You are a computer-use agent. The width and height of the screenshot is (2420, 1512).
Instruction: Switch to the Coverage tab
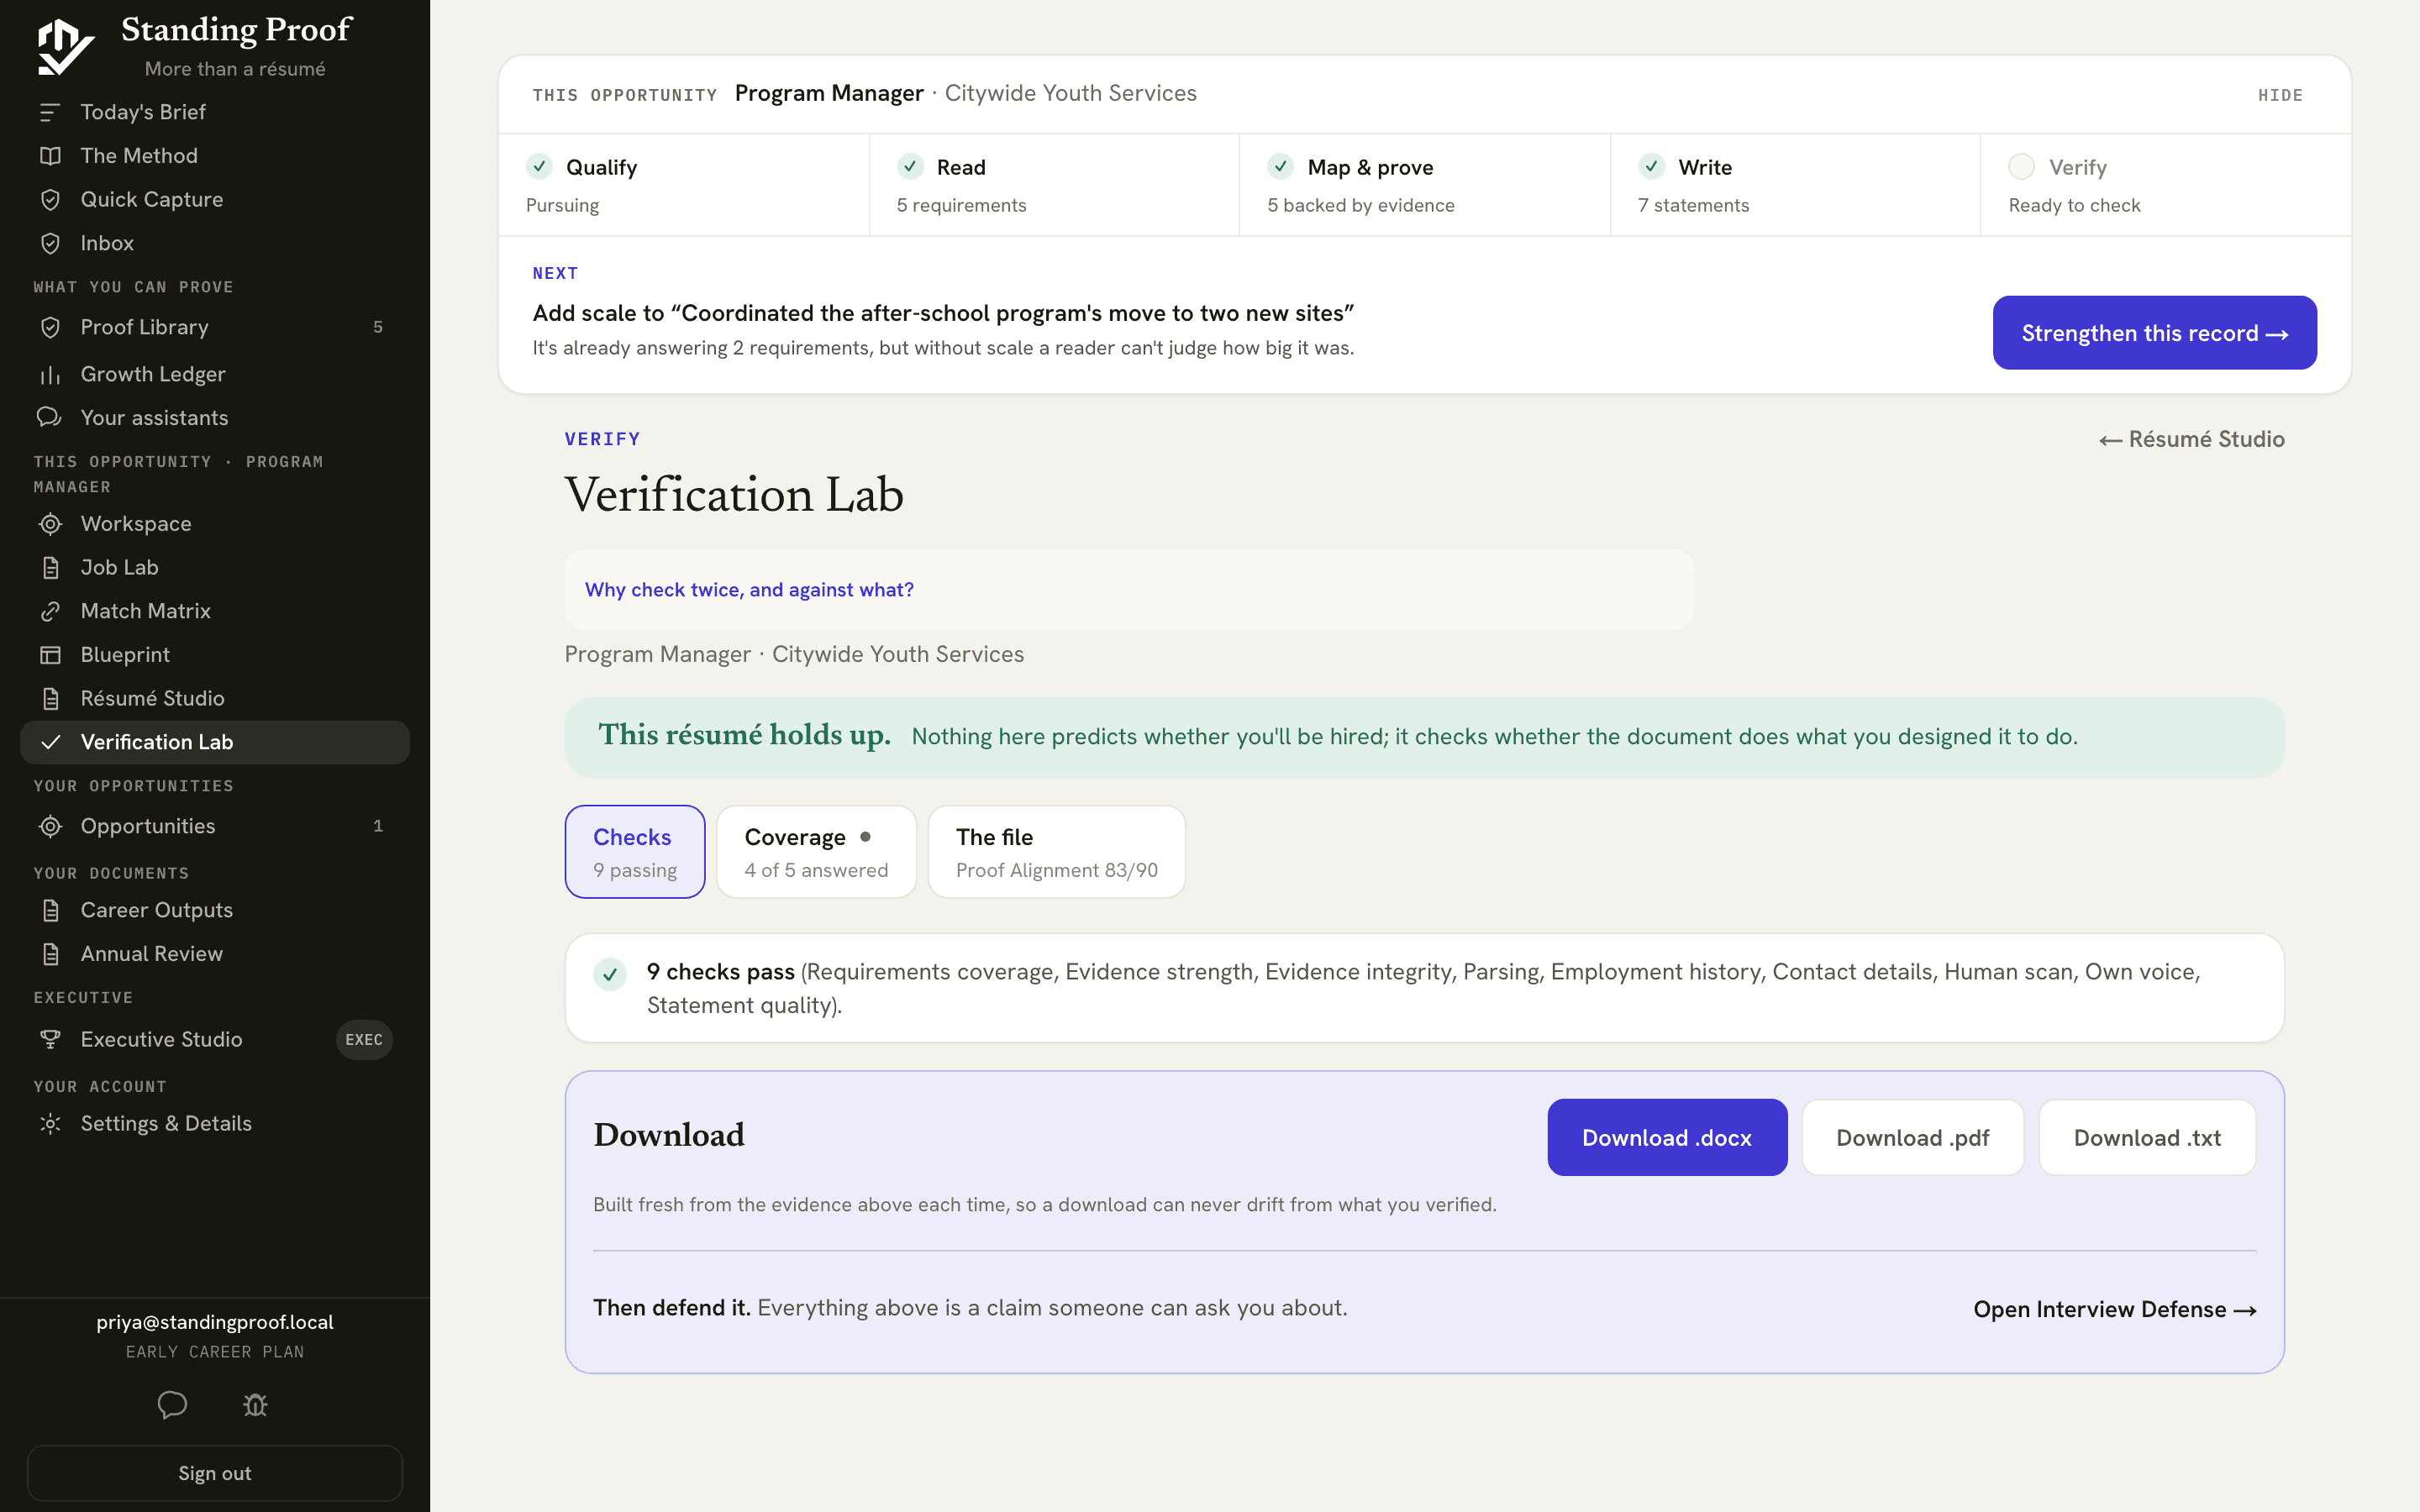click(816, 852)
